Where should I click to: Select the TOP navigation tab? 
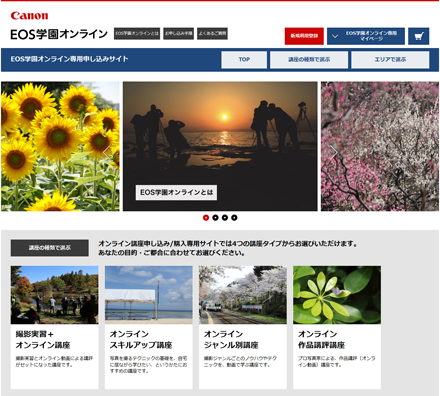click(x=244, y=60)
